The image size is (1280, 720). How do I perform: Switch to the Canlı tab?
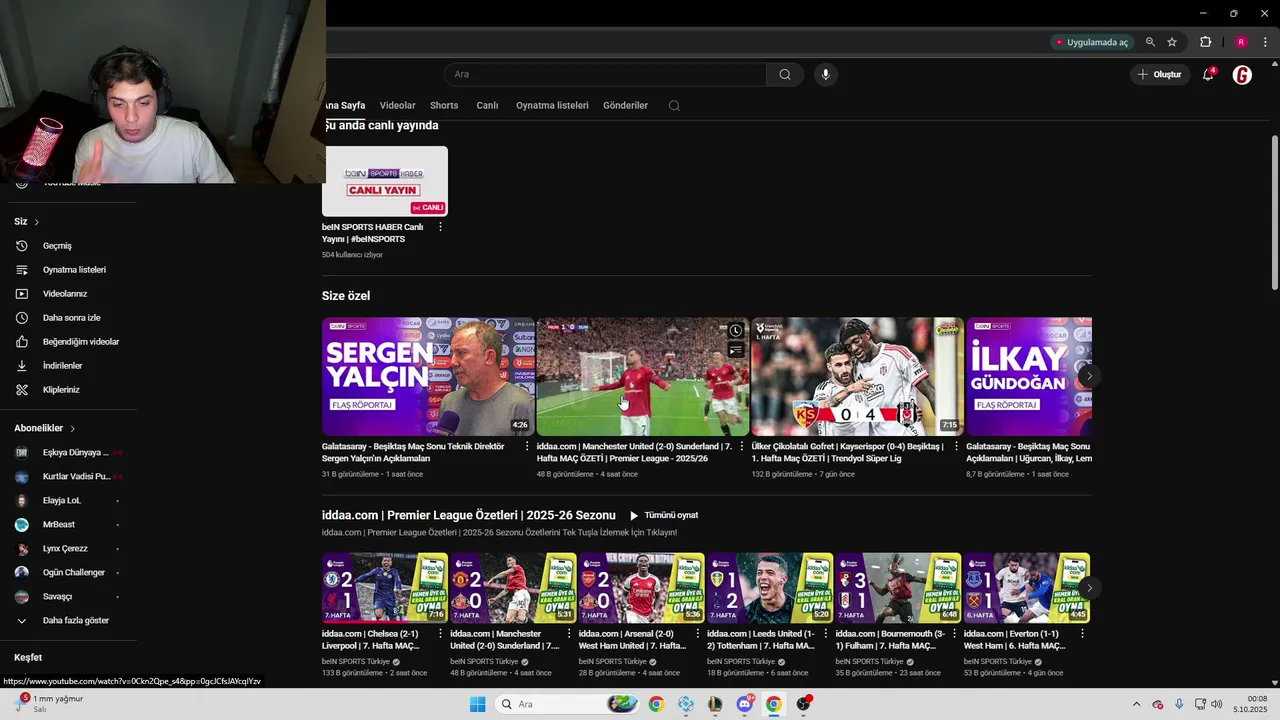point(487,105)
